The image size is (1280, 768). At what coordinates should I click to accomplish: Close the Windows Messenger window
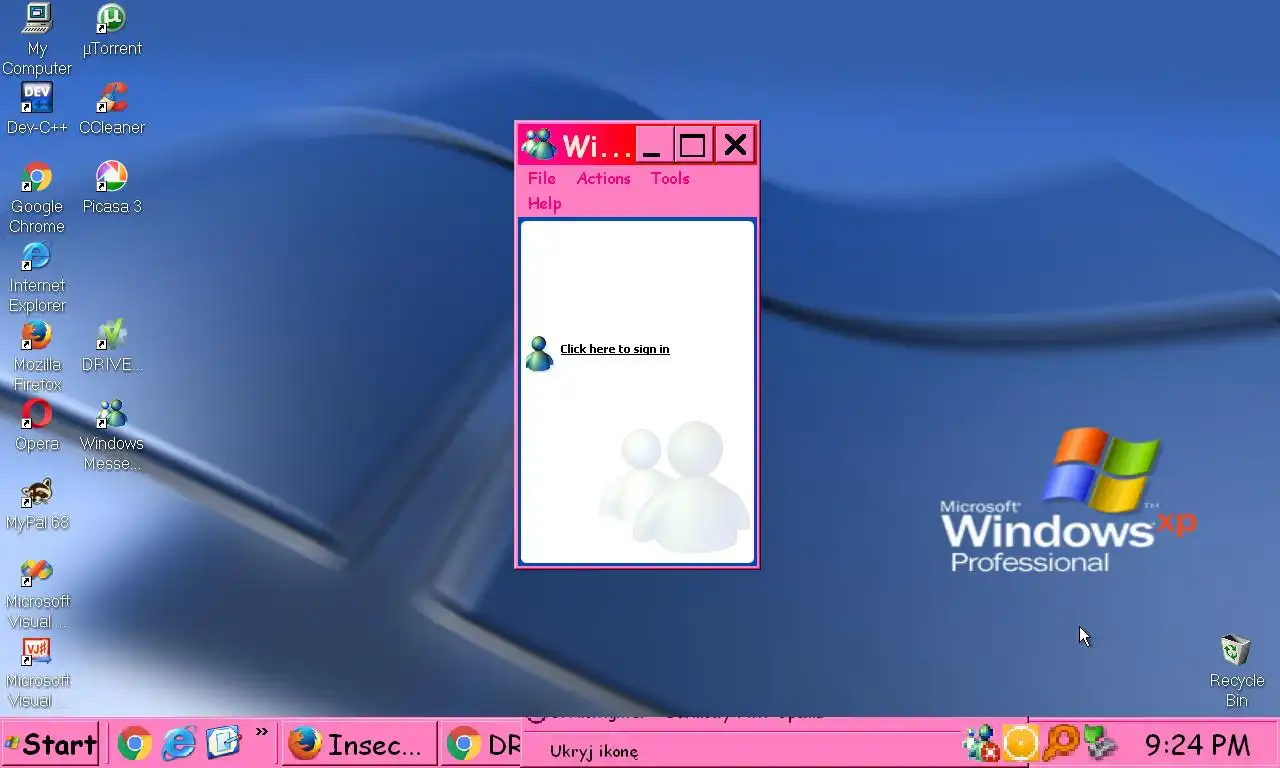pyautogui.click(x=735, y=146)
